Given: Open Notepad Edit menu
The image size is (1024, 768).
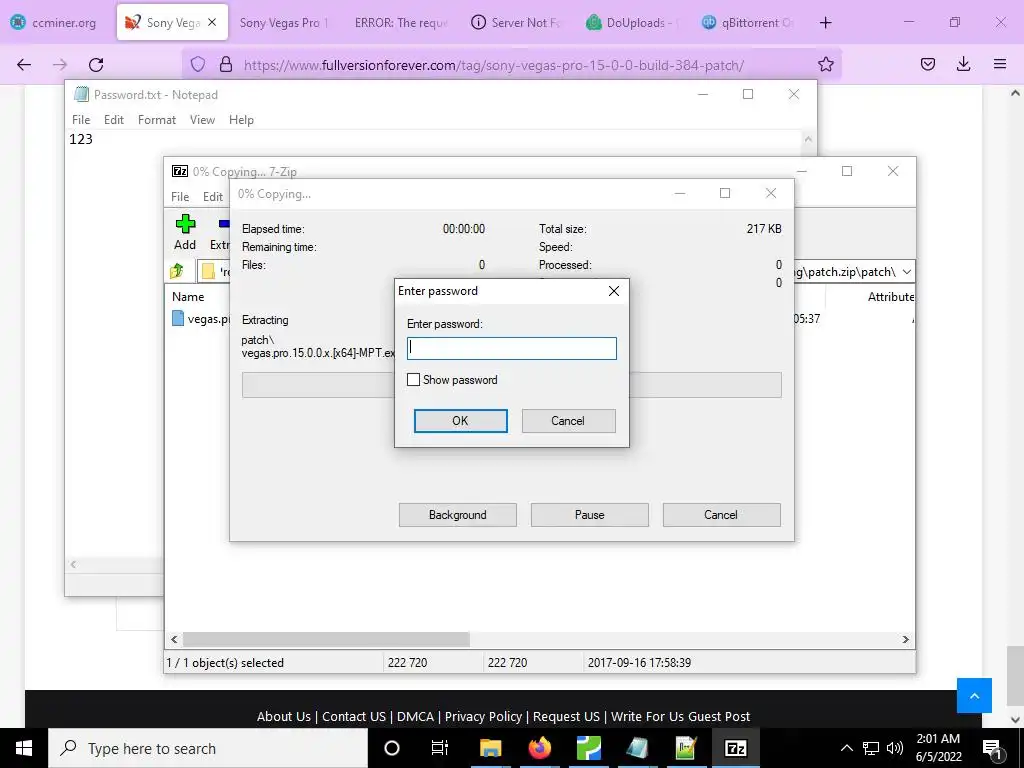Looking at the screenshot, I should tap(114, 120).
